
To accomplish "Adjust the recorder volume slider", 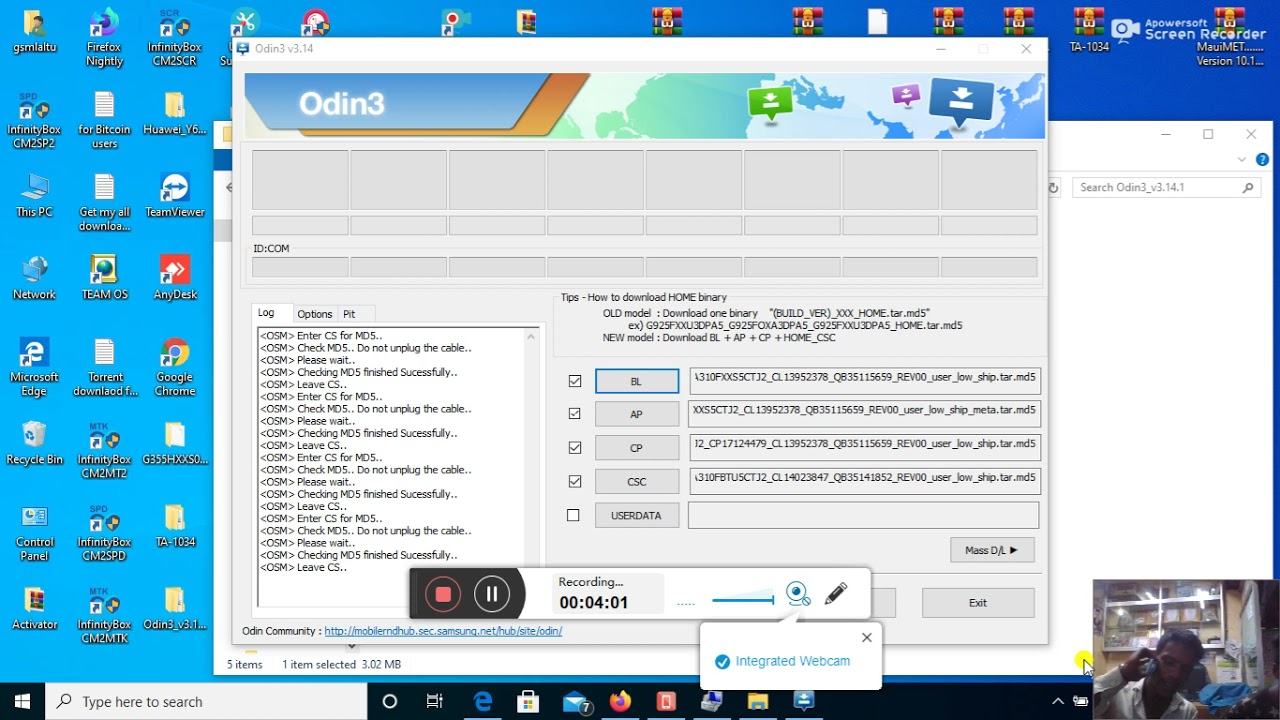I will point(742,600).
